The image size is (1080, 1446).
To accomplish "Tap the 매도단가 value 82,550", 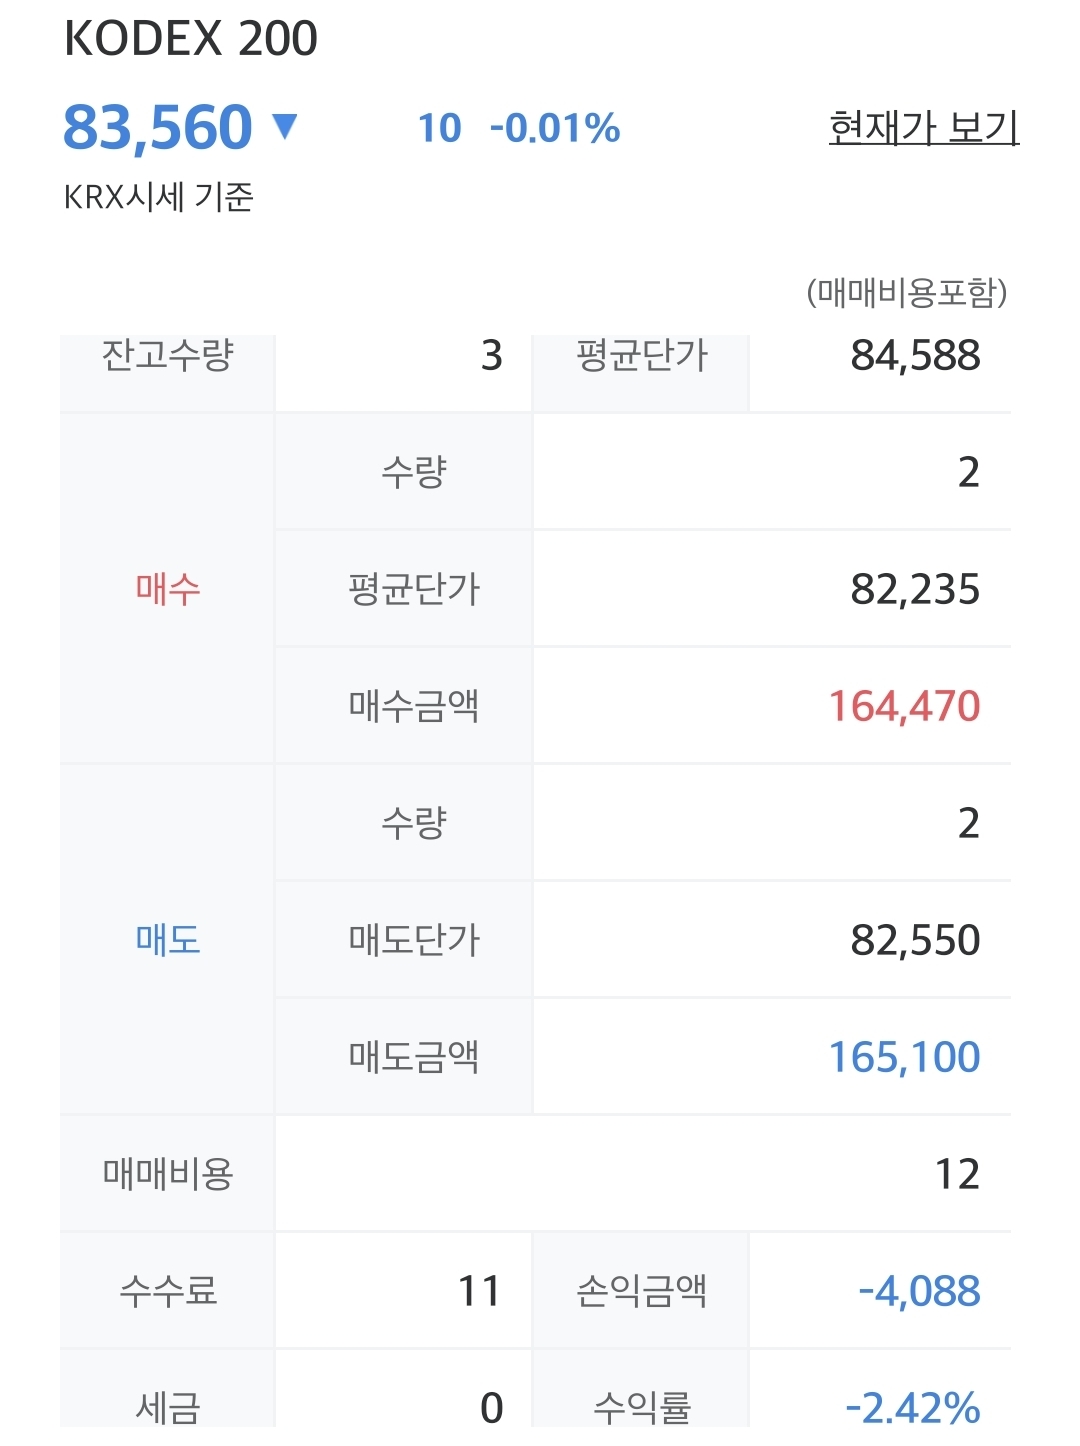I will pyautogui.click(x=915, y=941).
